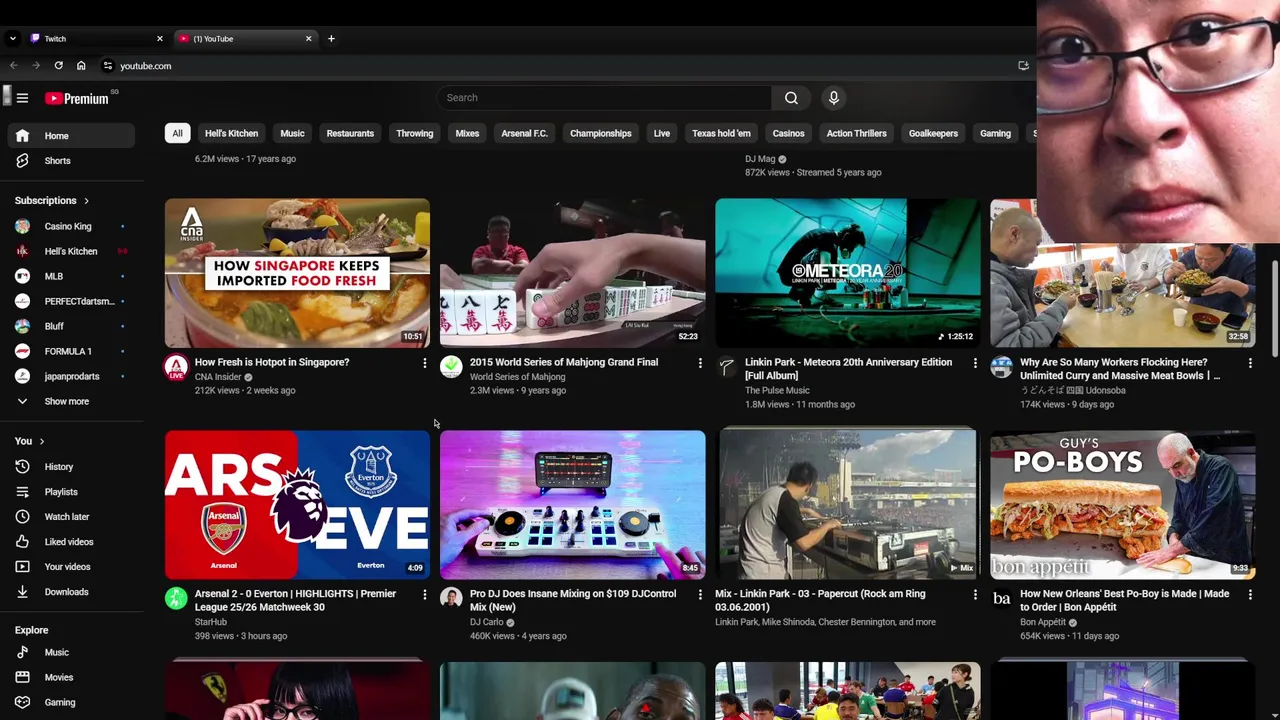Open FORMULA 1 channel subscription
Viewport: 1280px width, 720px height.
point(70,351)
